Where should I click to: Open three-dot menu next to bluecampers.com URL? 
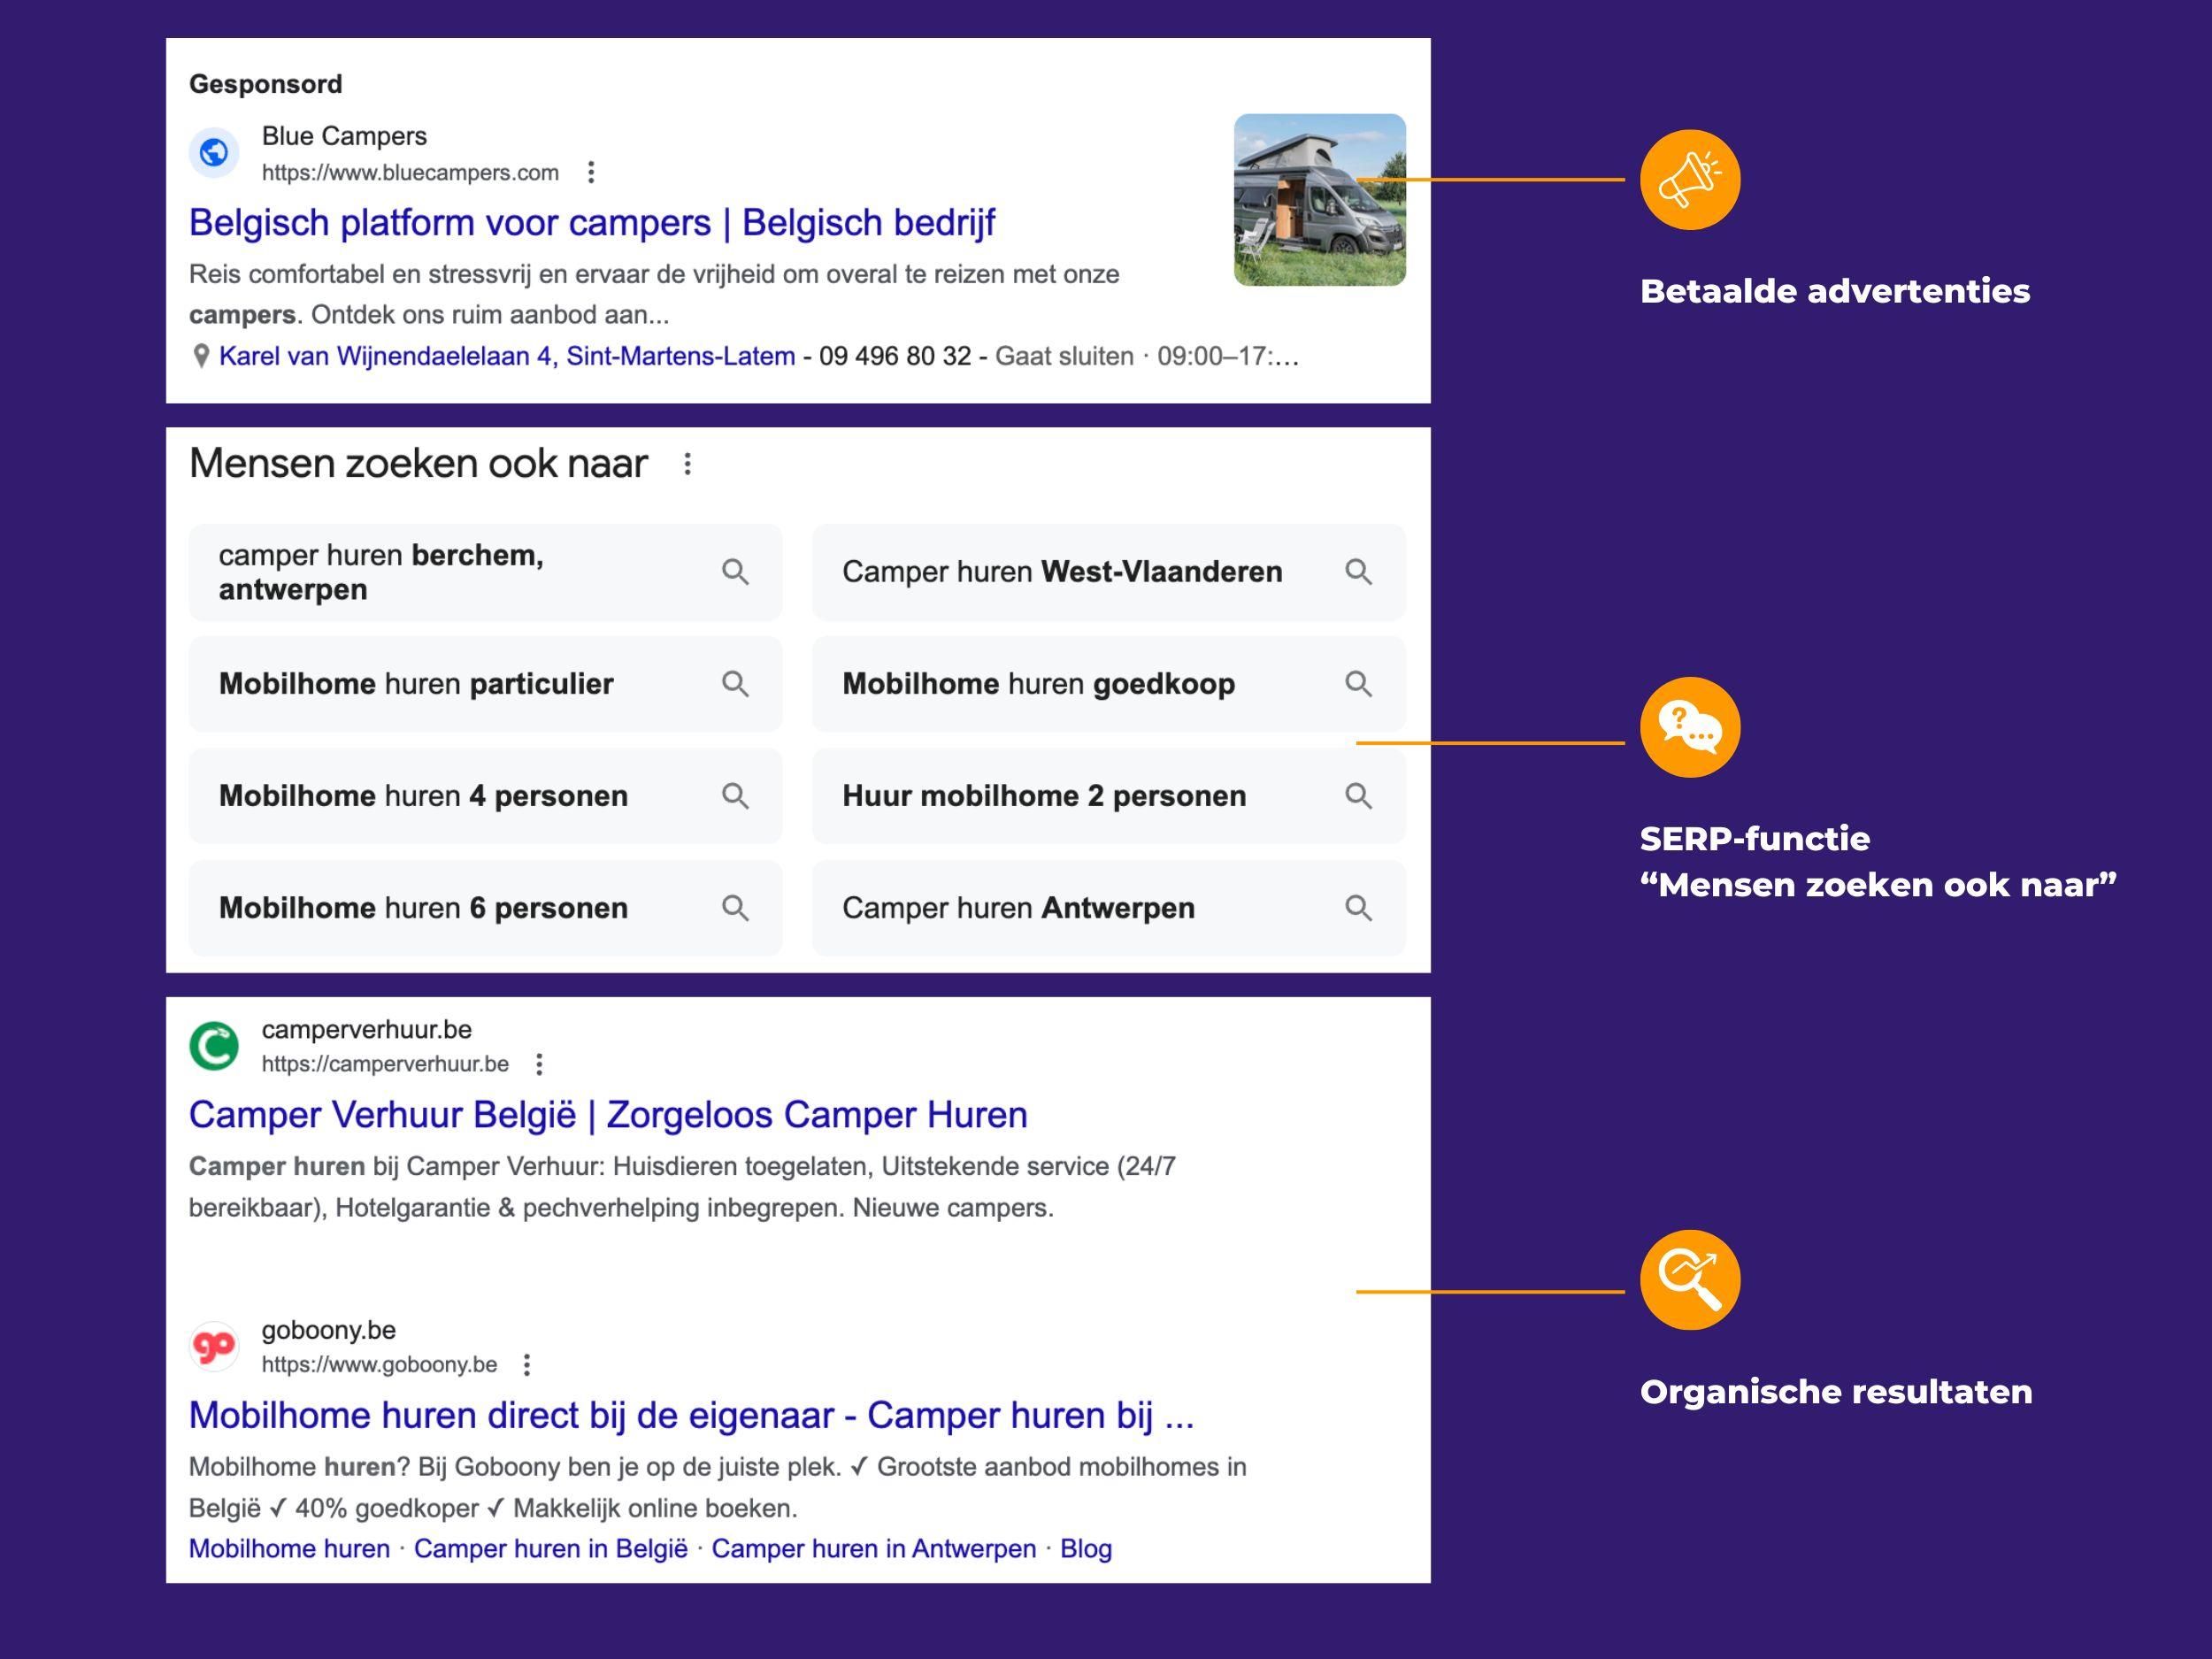tap(591, 173)
